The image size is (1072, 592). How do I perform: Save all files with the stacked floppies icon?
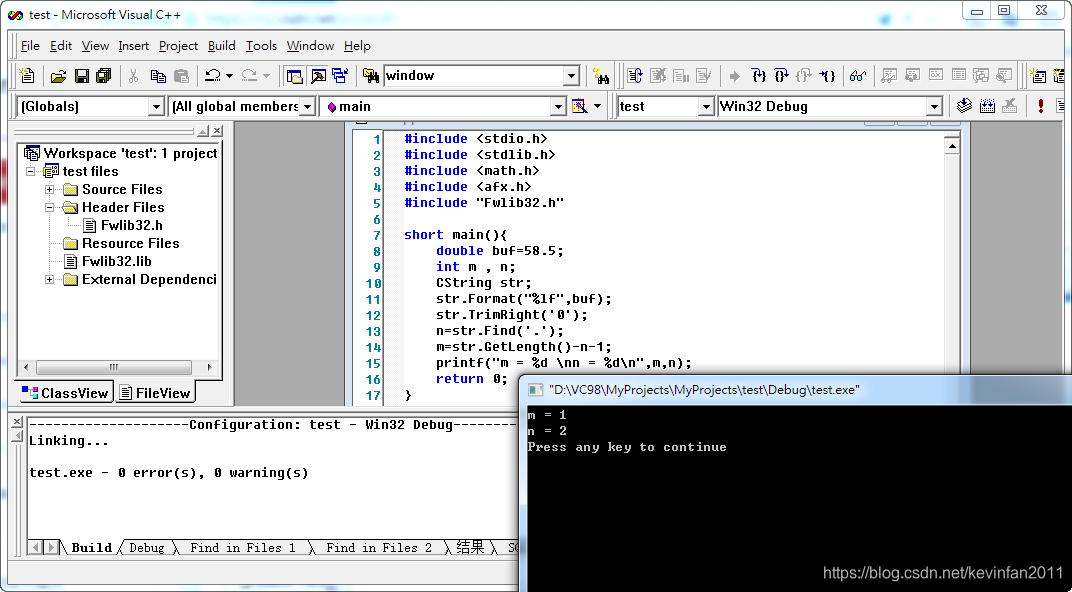pos(103,76)
